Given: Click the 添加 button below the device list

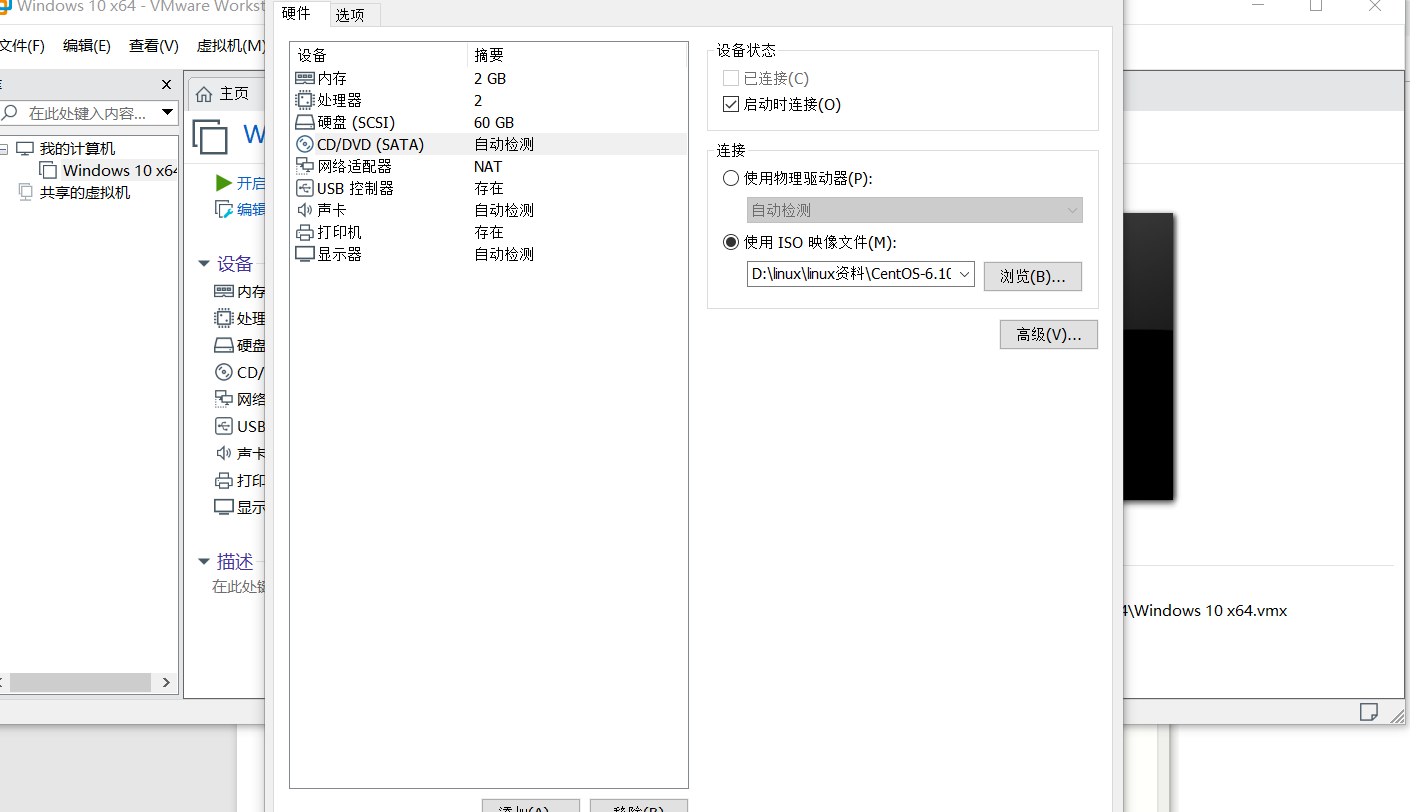Looking at the screenshot, I should [x=531, y=806].
